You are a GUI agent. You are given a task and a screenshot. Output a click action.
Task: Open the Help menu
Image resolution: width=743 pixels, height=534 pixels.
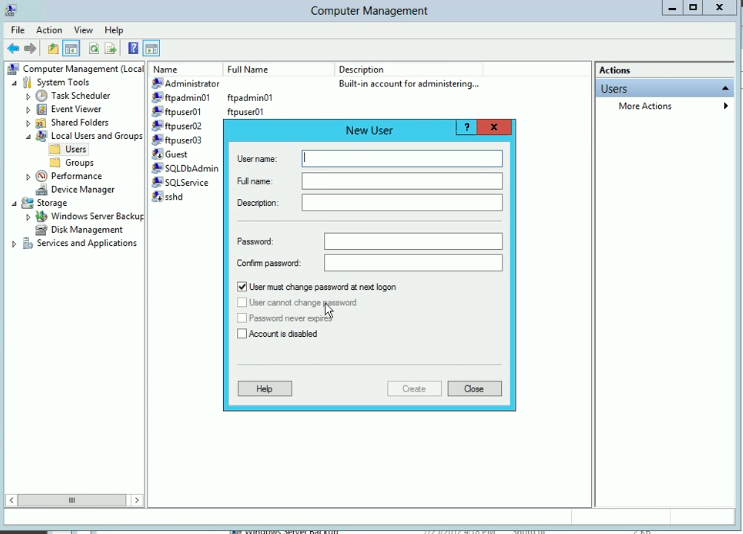[x=114, y=30]
